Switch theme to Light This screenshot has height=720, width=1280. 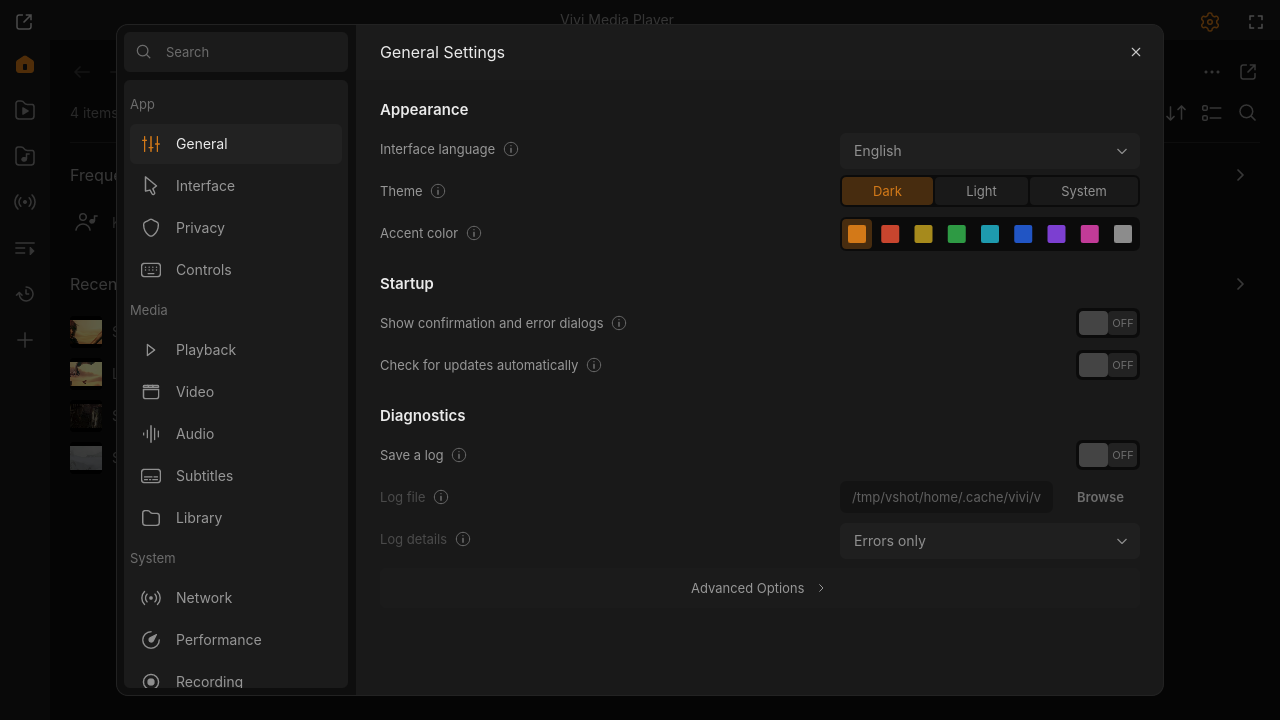(x=981, y=191)
